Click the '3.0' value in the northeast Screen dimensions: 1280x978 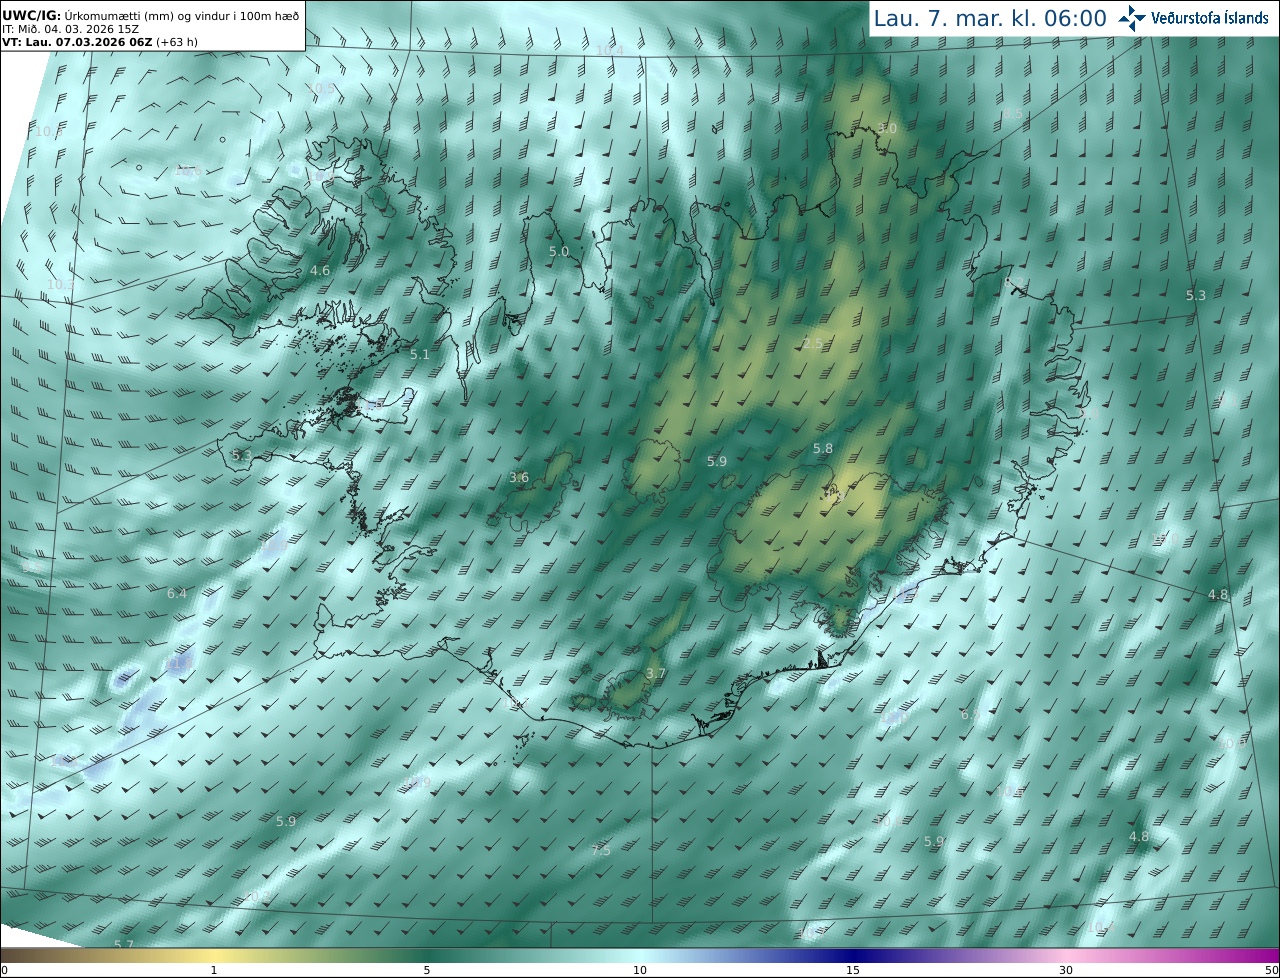point(887,128)
